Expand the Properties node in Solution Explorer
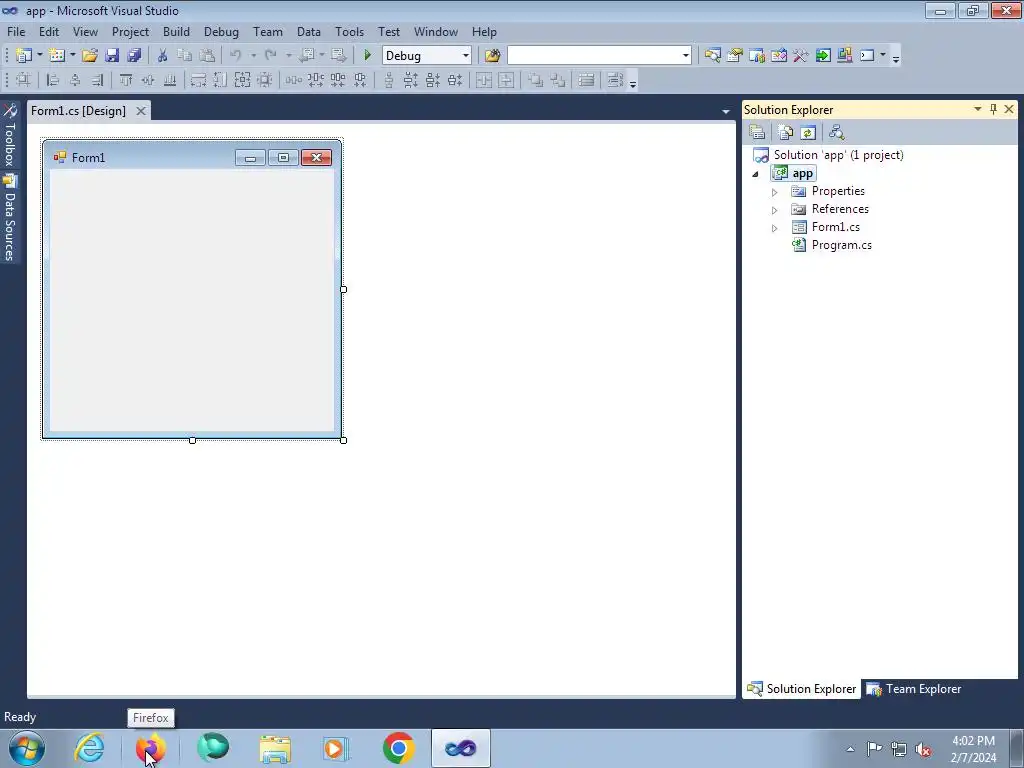 coord(775,192)
